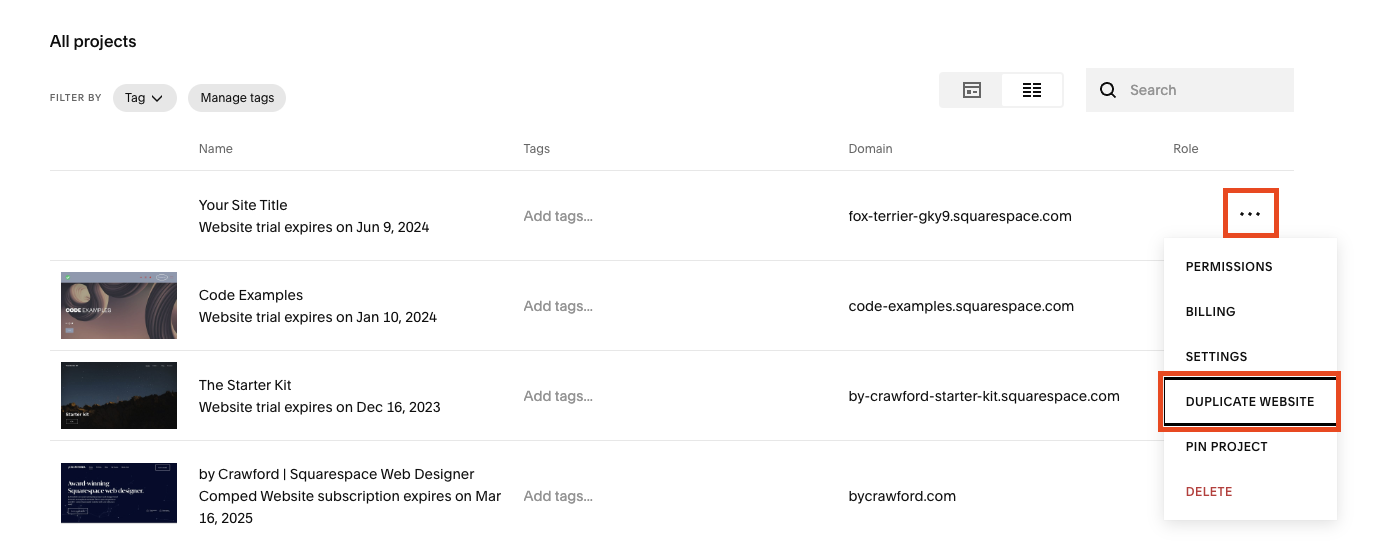1386x545 pixels.
Task: Open the Your Site Title project name
Action: click(243, 205)
